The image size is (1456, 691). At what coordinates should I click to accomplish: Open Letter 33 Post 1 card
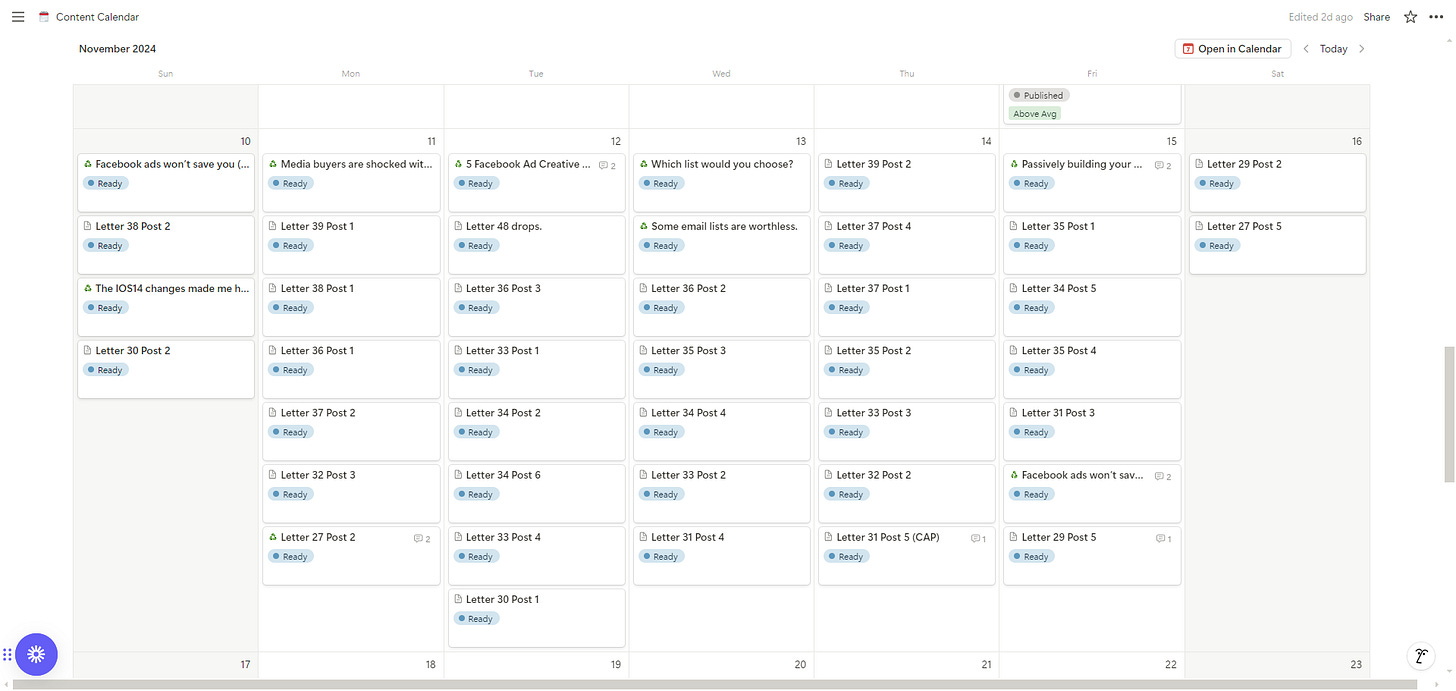[537, 369]
